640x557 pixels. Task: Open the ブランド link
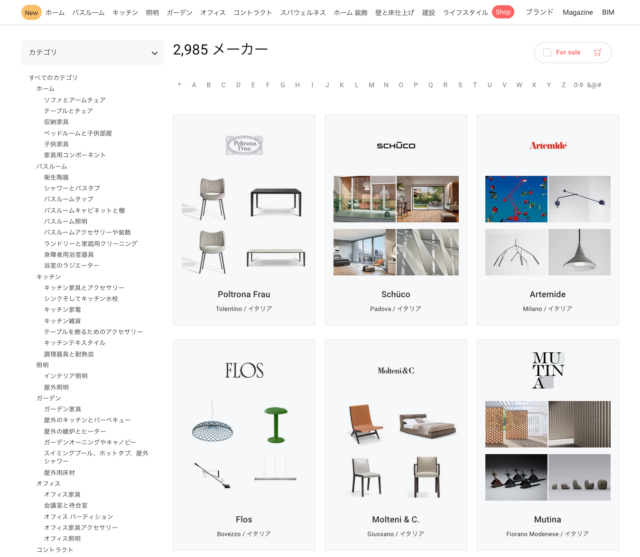[x=539, y=12]
